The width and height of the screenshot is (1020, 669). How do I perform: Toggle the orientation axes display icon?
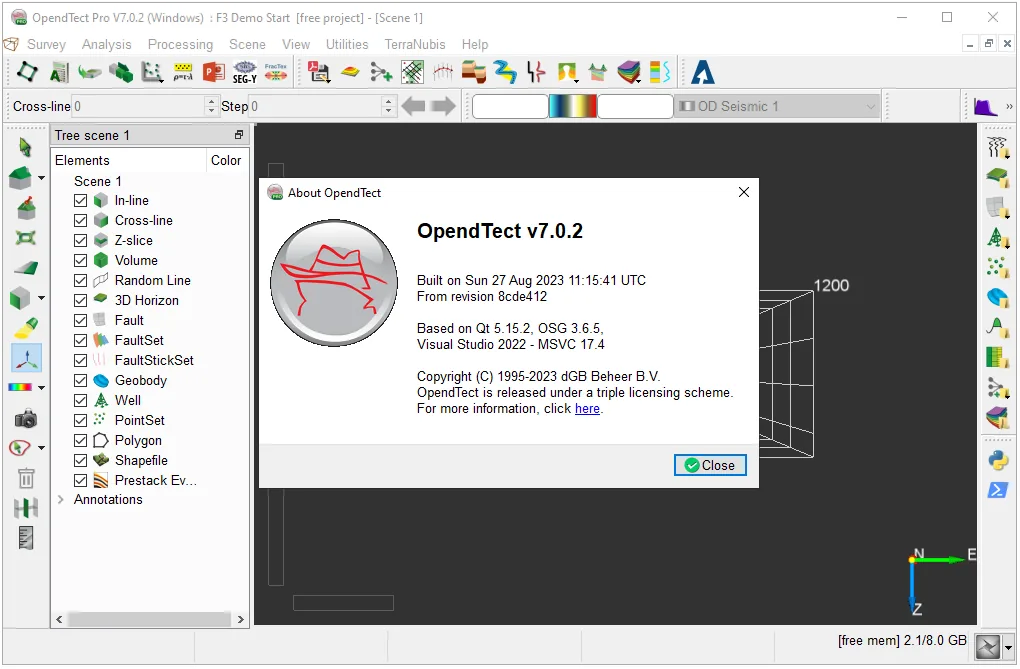(x=27, y=358)
